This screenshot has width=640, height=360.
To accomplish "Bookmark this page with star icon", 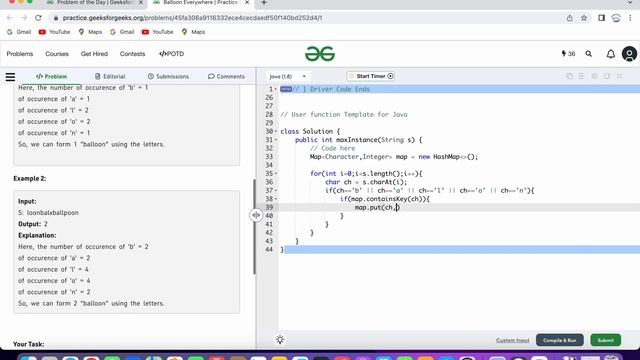I will 584,18.
